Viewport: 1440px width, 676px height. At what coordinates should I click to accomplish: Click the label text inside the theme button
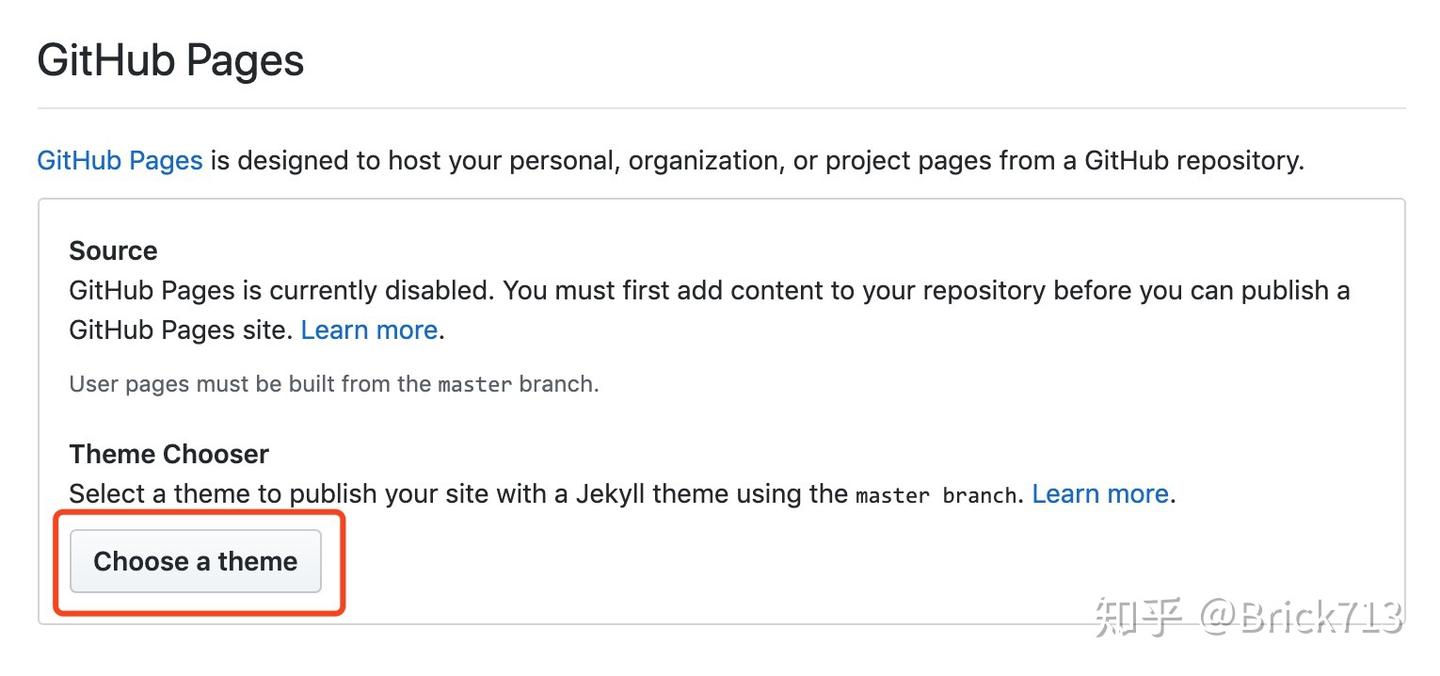196,561
